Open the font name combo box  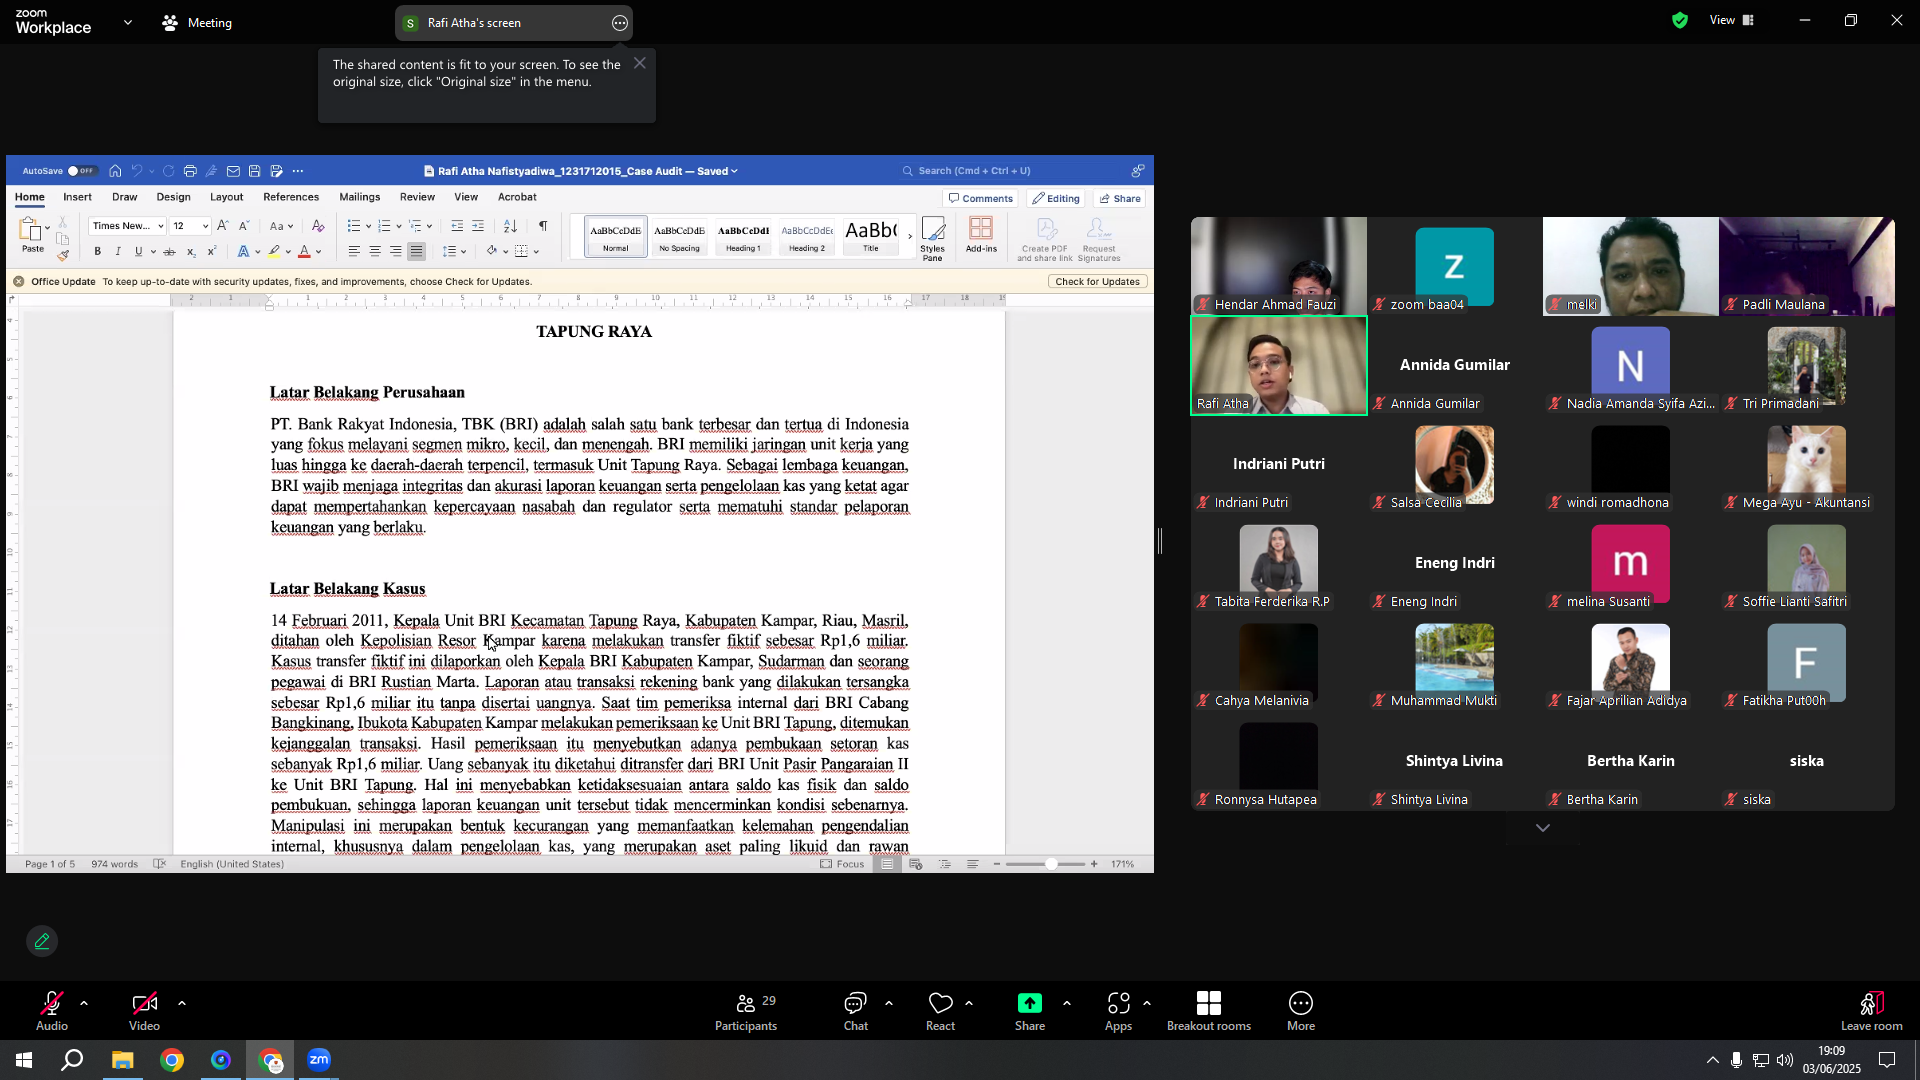(127, 226)
